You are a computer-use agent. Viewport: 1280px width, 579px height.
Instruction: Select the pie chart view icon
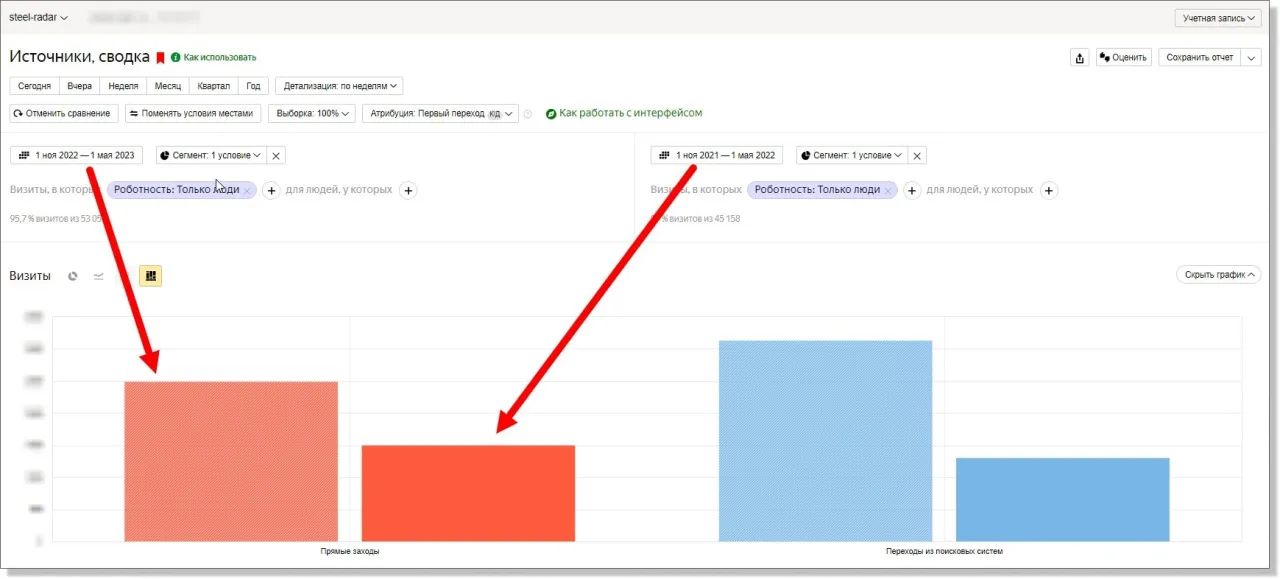pos(73,276)
